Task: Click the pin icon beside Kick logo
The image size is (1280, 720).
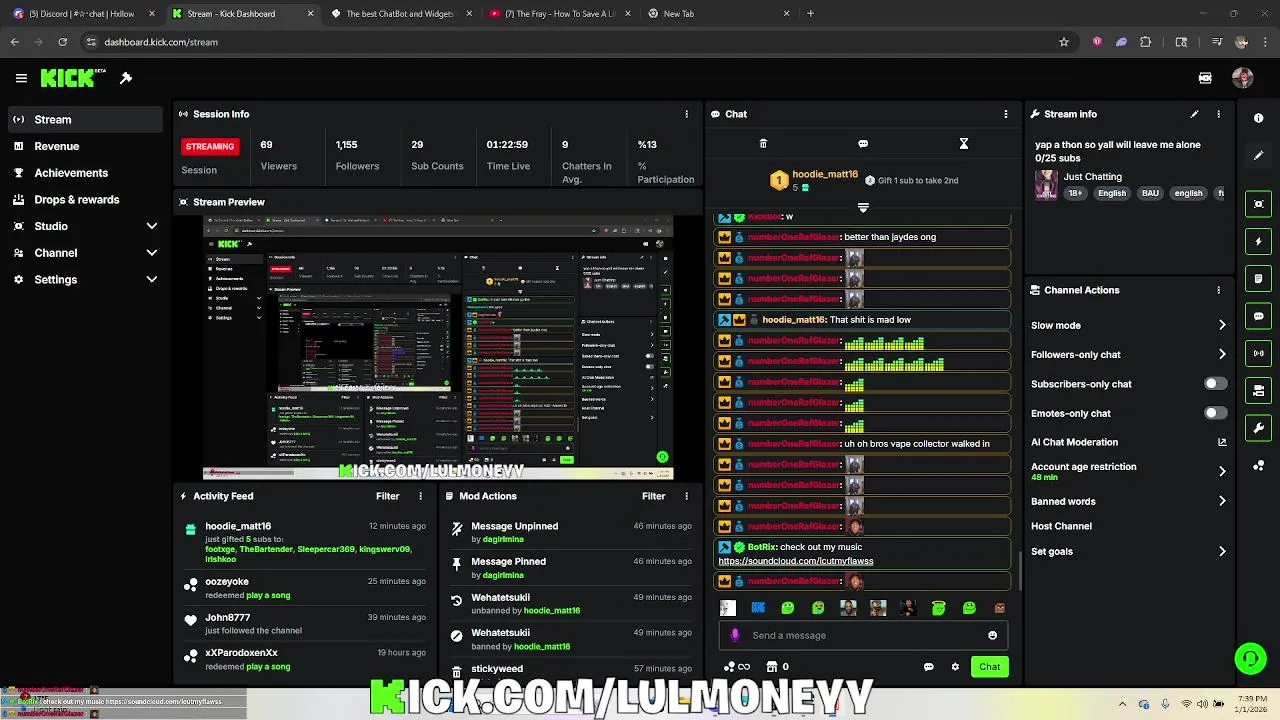Action: (x=126, y=78)
